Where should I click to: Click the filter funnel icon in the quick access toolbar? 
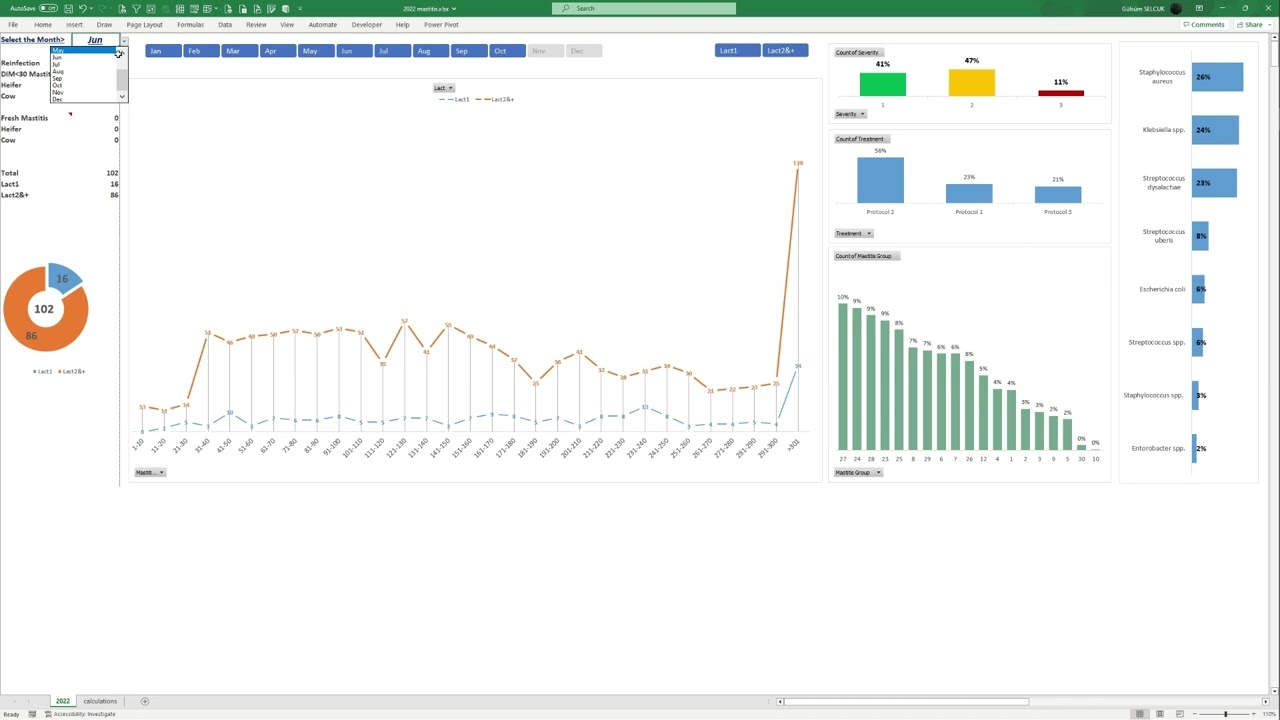tap(136, 9)
